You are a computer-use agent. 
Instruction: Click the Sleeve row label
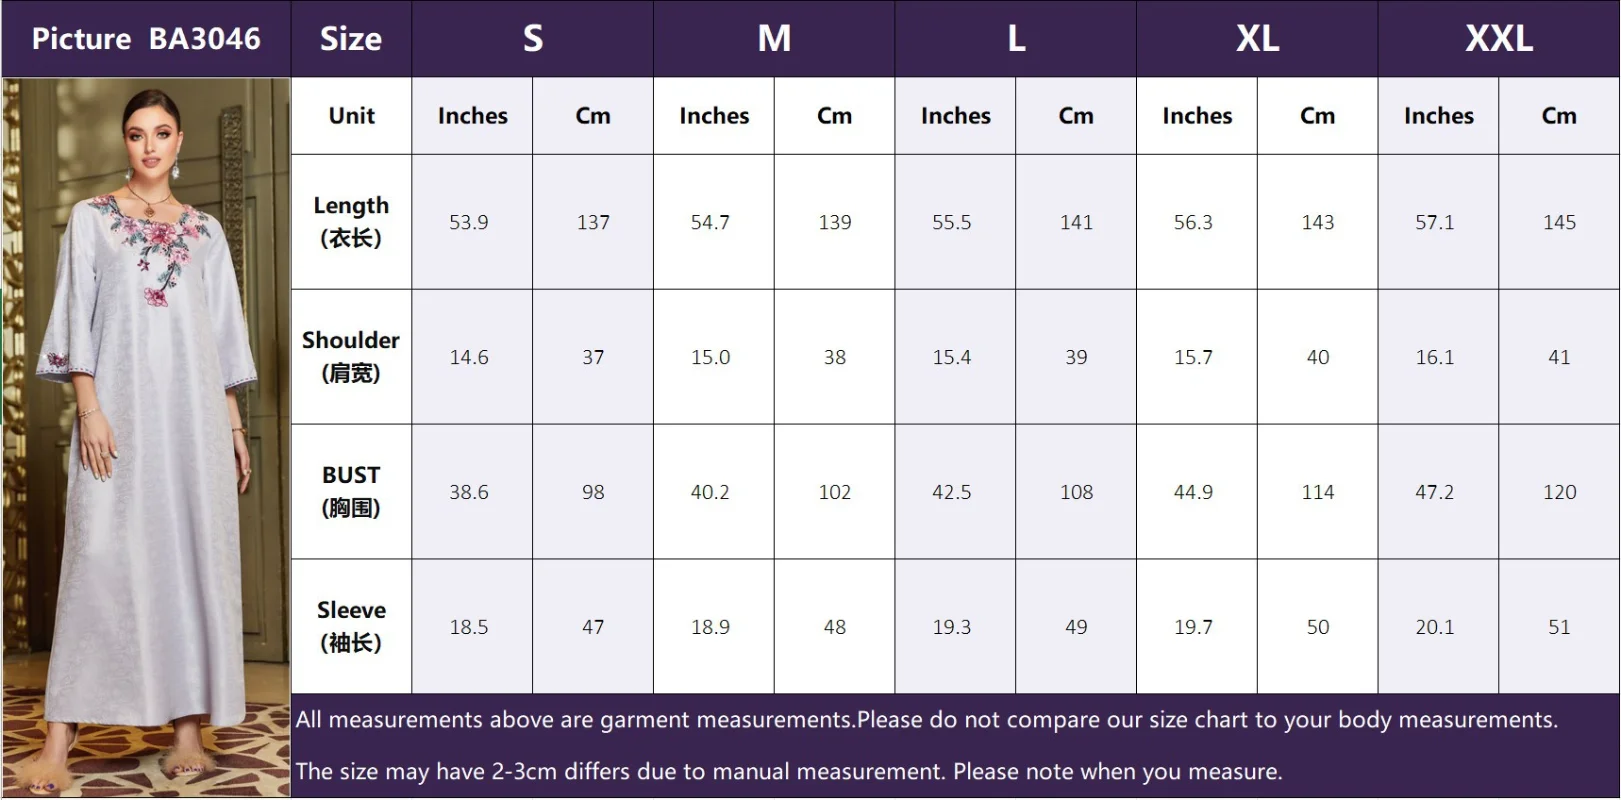351,627
